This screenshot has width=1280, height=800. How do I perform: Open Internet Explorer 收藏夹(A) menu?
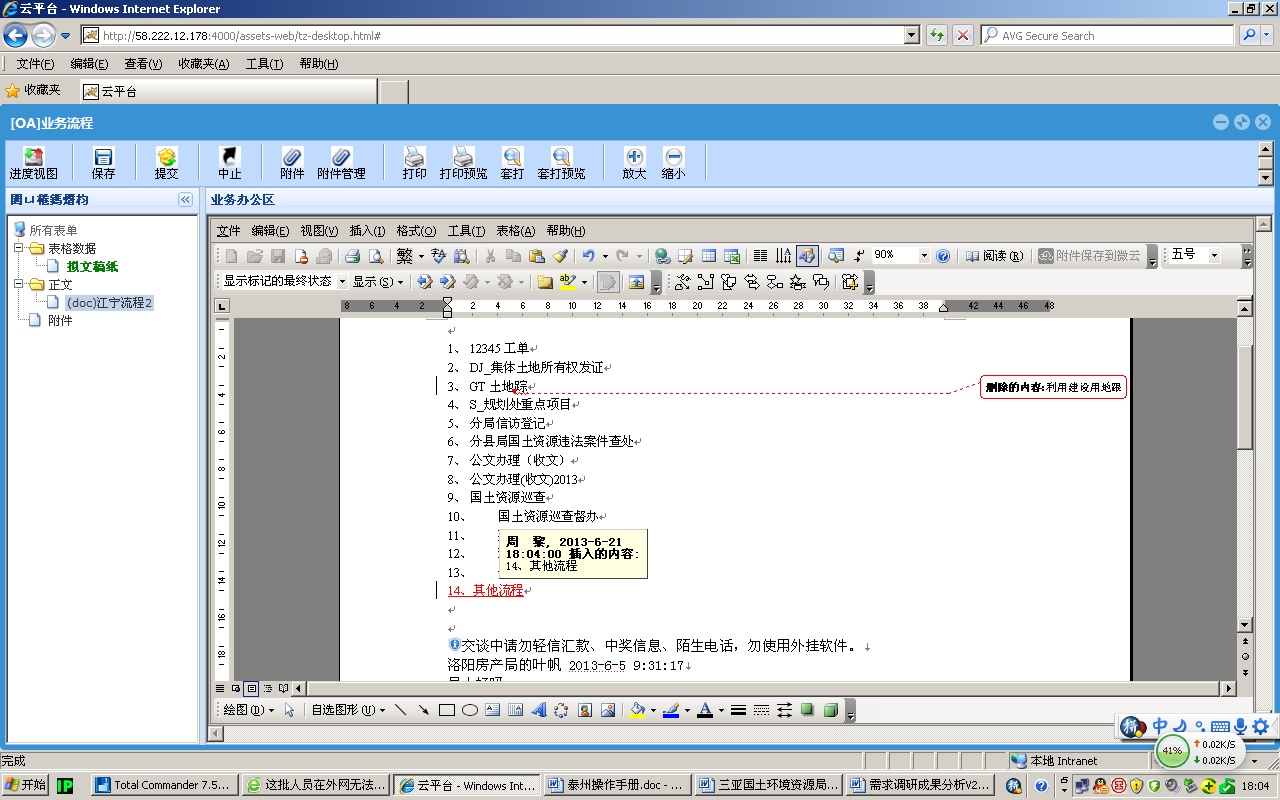(x=204, y=64)
